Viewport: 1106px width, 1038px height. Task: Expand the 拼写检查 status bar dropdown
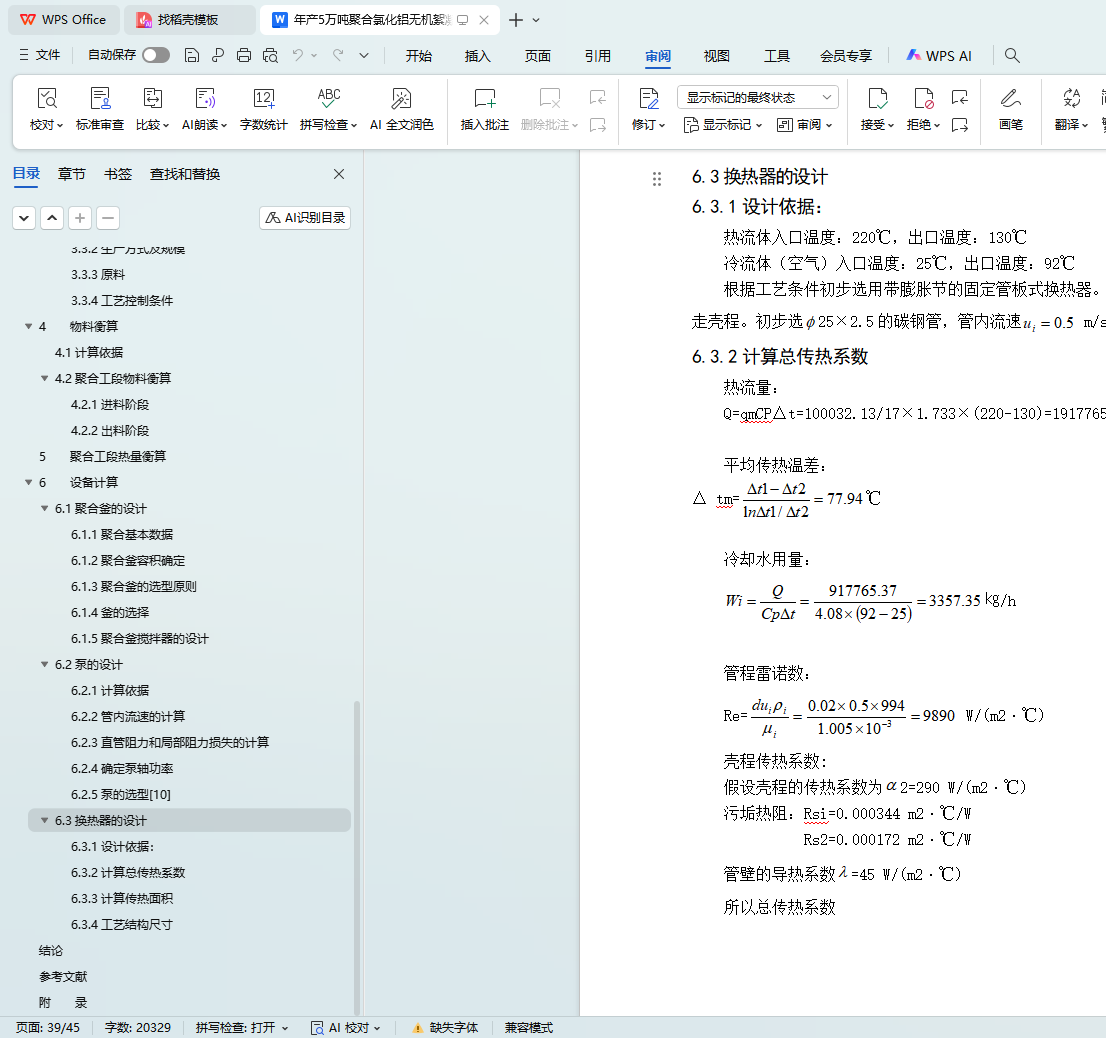pos(242,1028)
